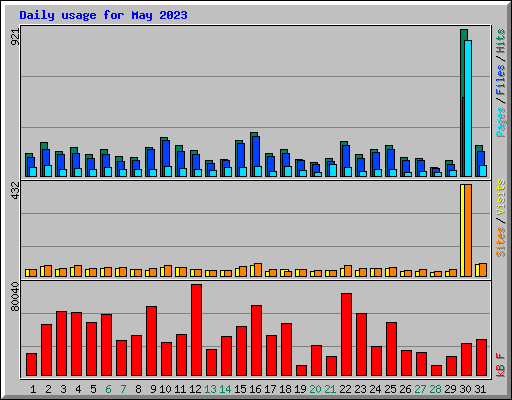Image resolution: width=512 pixels, height=400 pixels.
Task: Click green weekend day 13 label
Action: [210, 389]
